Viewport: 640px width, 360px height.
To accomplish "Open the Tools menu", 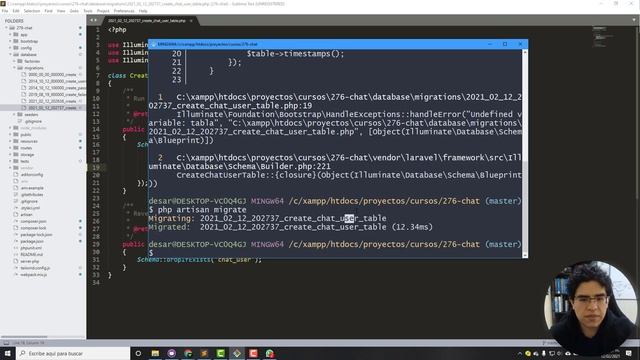I will click(88, 11).
